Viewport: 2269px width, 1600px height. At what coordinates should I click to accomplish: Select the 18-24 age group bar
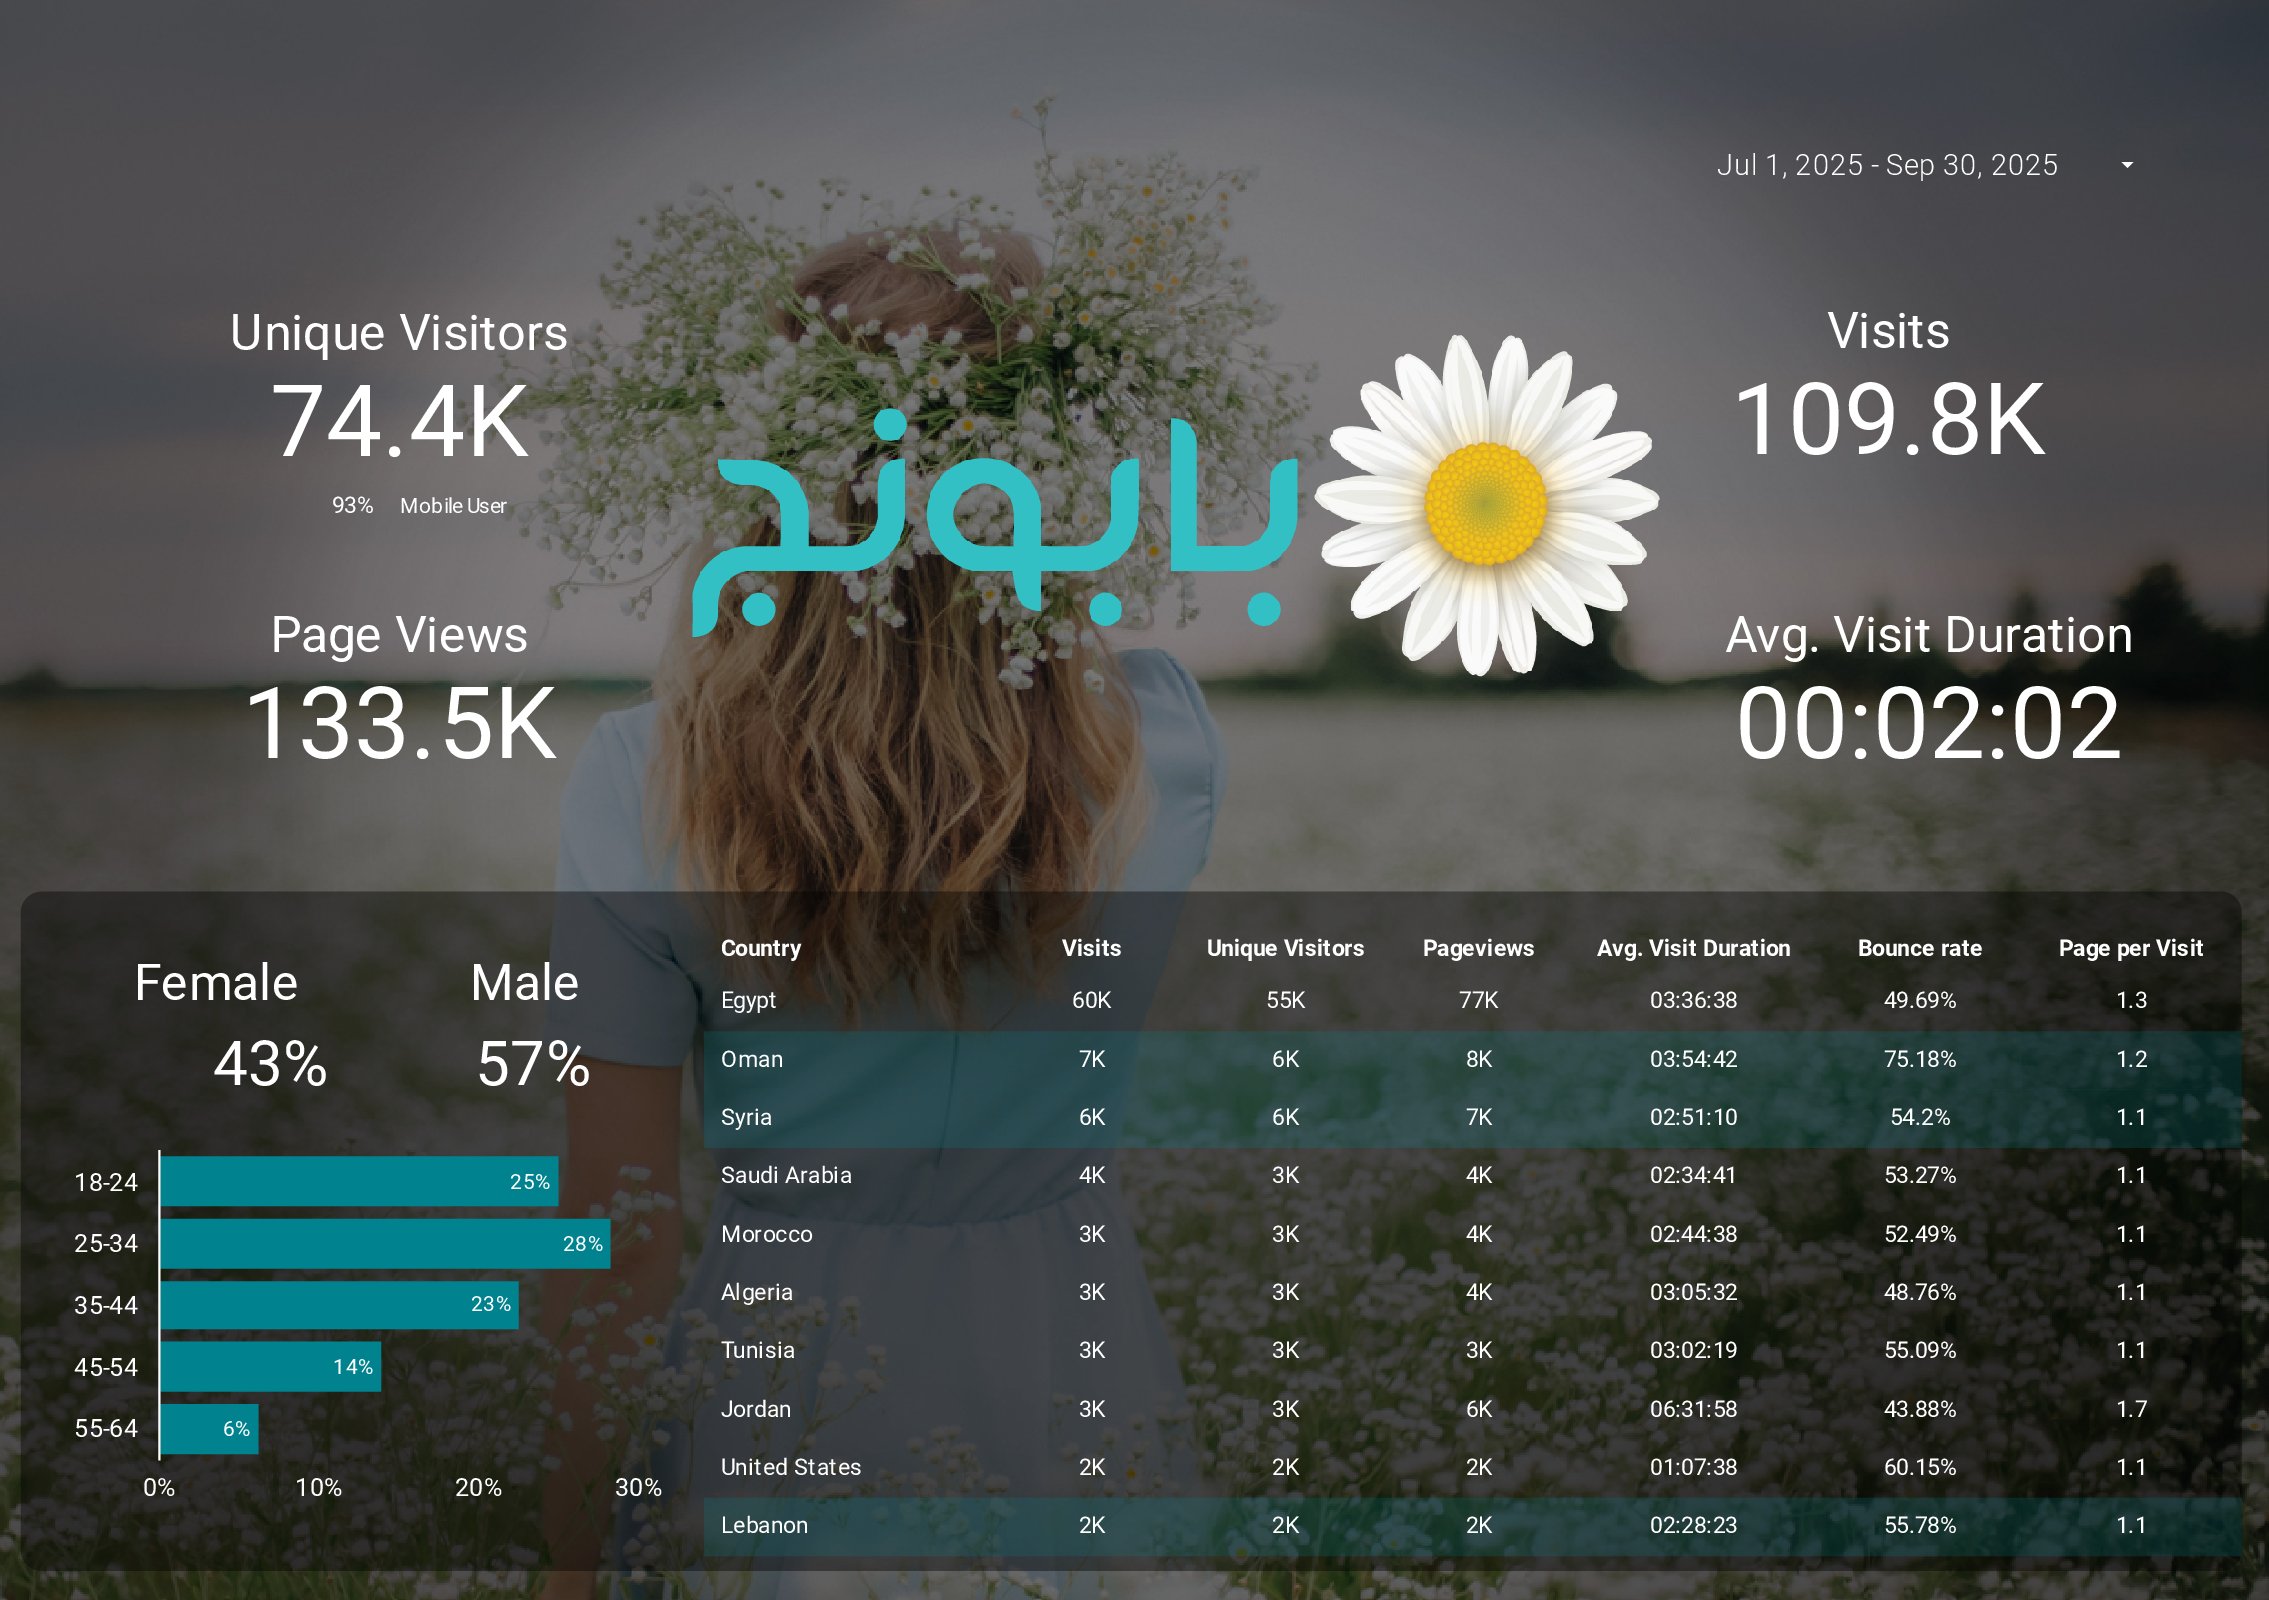(x=358, y=1181)
